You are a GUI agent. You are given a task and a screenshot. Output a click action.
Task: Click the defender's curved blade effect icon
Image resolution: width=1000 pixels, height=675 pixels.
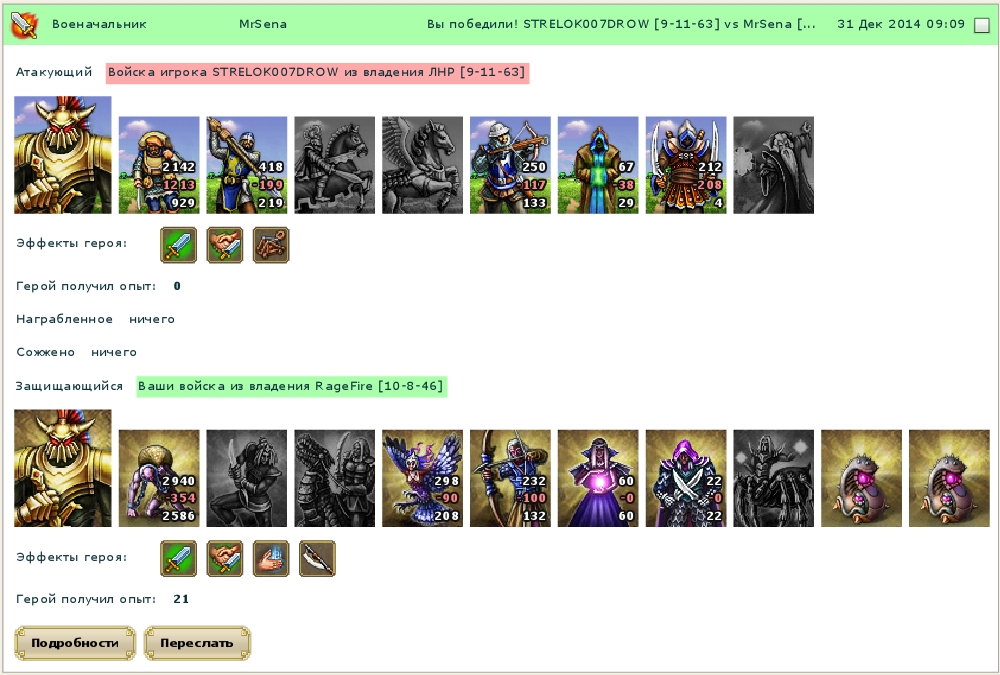(317, 559)
